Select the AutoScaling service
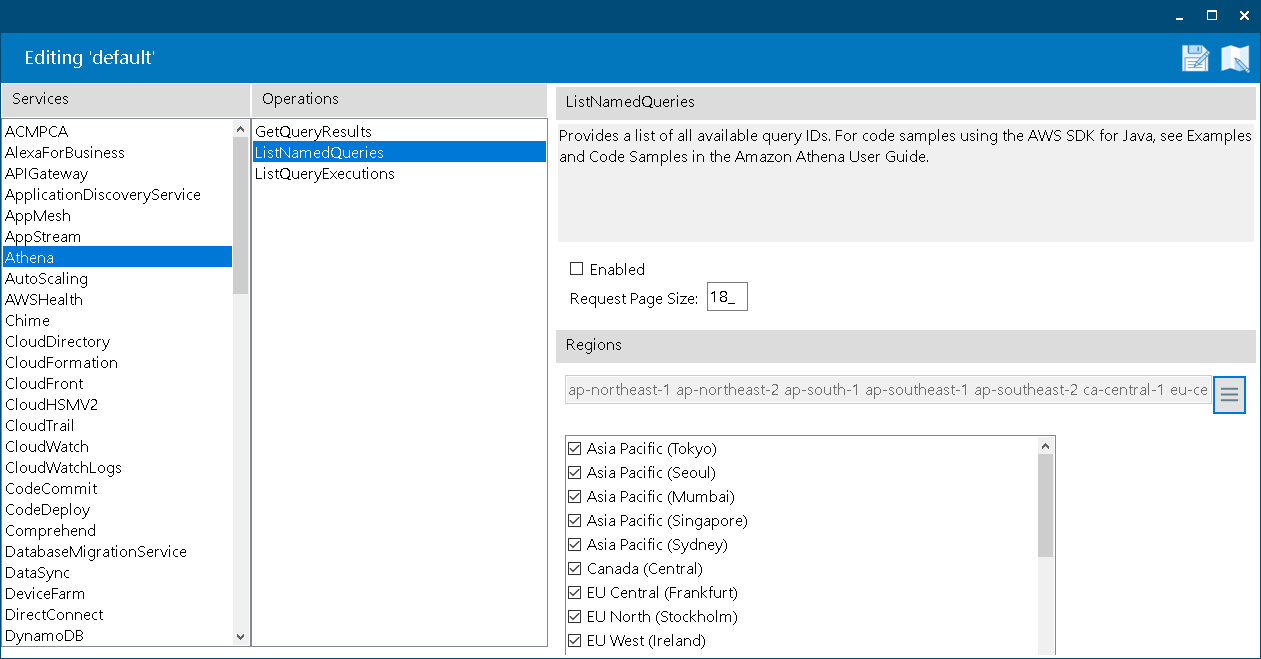The height and width of the screenshot is (659, 1261). [x=117, y=279]
